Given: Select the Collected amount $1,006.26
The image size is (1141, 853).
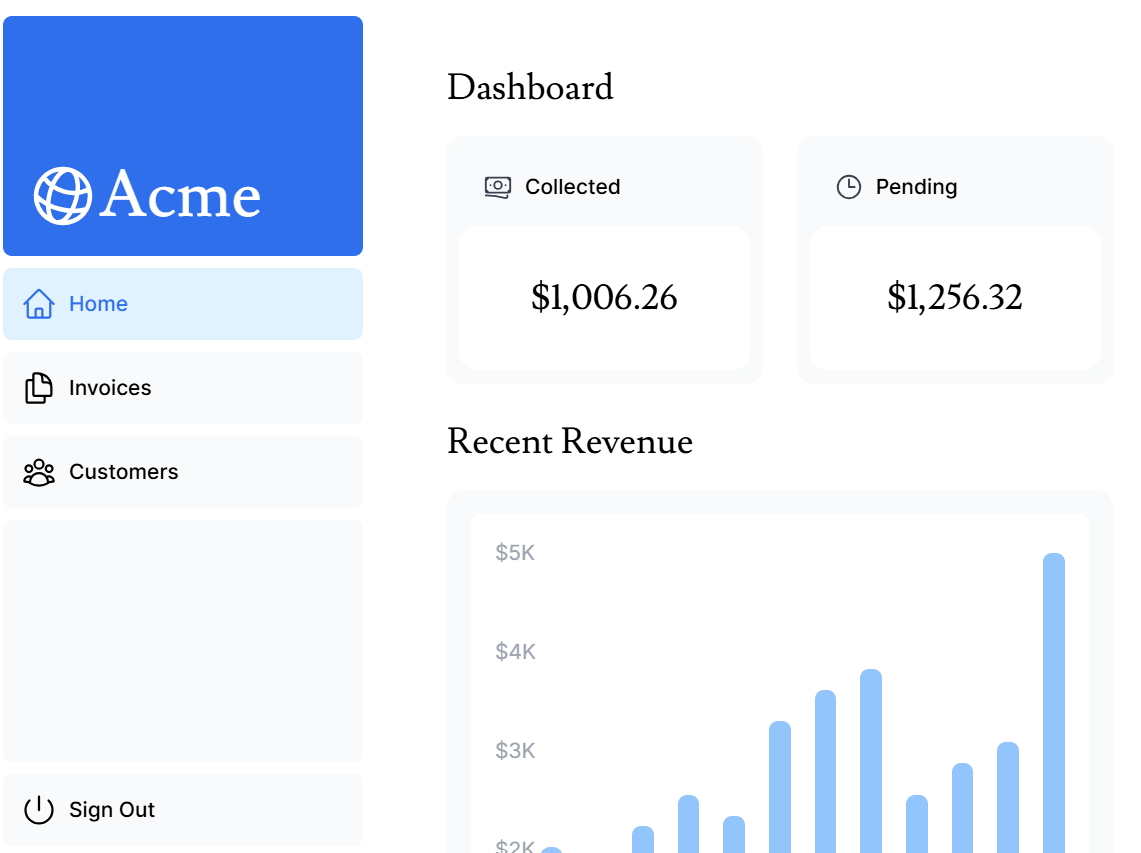Looking at the screenshot, I should coord(604,298).
